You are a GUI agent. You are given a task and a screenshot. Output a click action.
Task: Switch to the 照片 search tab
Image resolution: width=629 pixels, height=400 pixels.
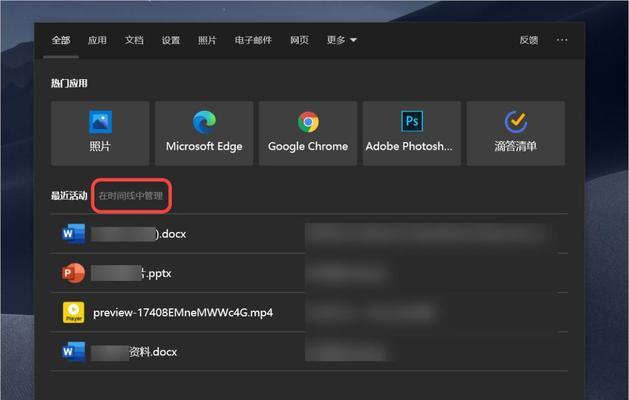pyautogui.click(x=207, y=40)
